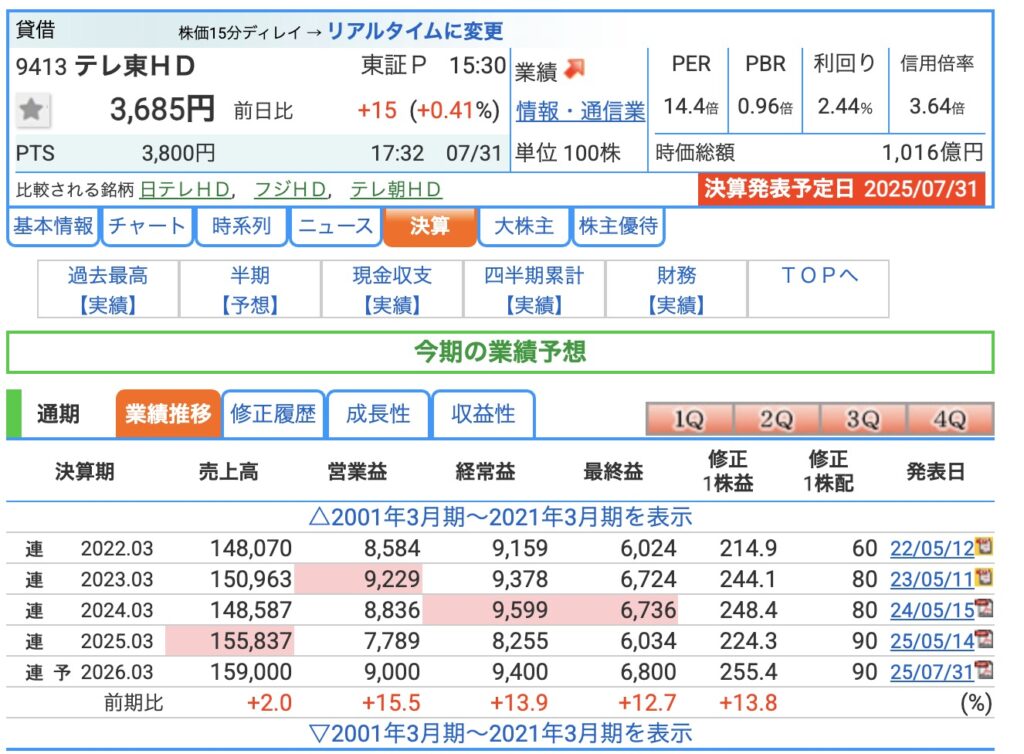
Task: Expand △2001年3月期〜2021年3月期を表示 at top
Action: click(x=500, y=517)
